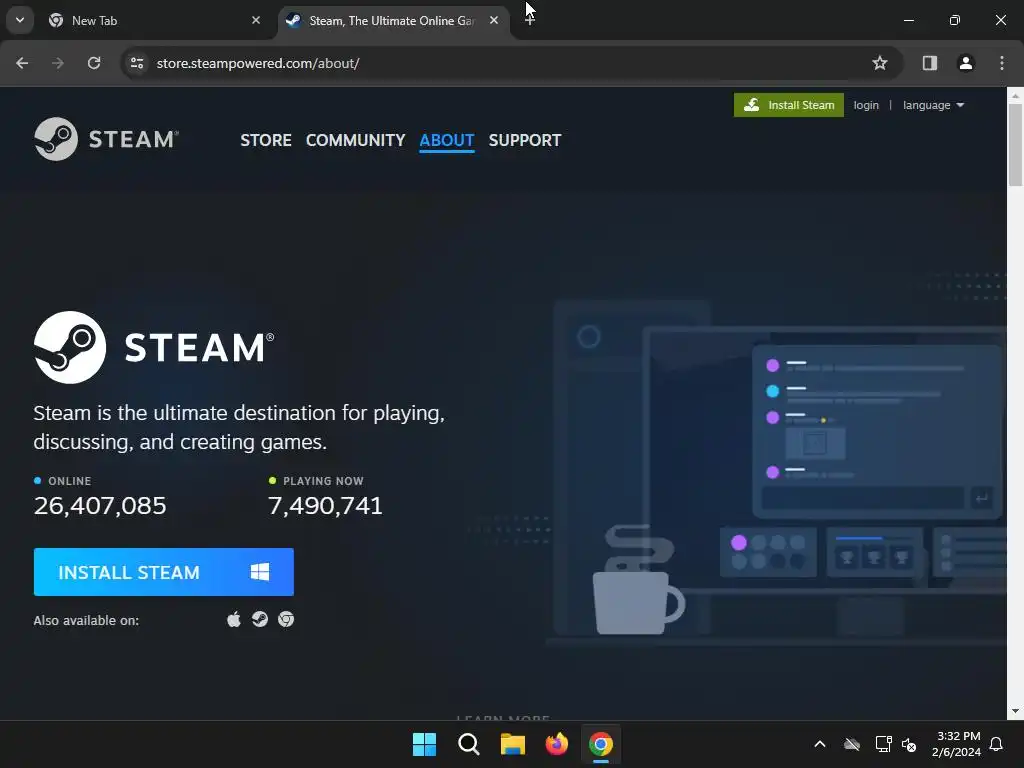
Task: Click the Apple macOS availability icon
Action: pos(234,619)
